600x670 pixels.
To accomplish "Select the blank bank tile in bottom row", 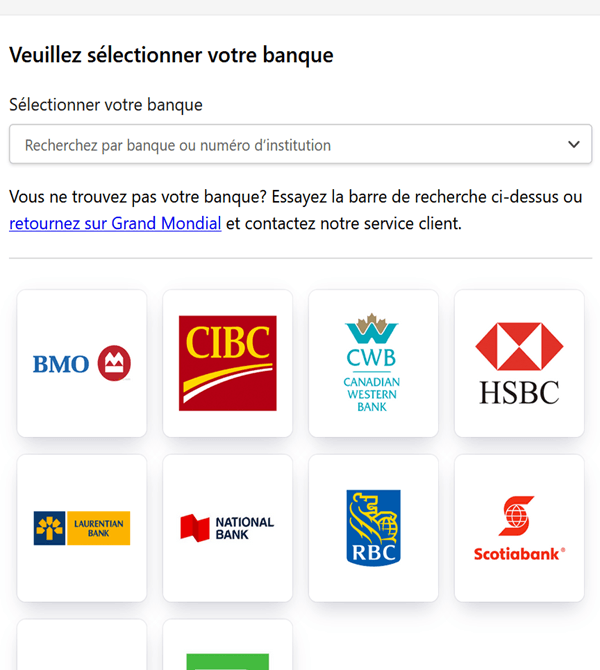I will pos(82,648).
